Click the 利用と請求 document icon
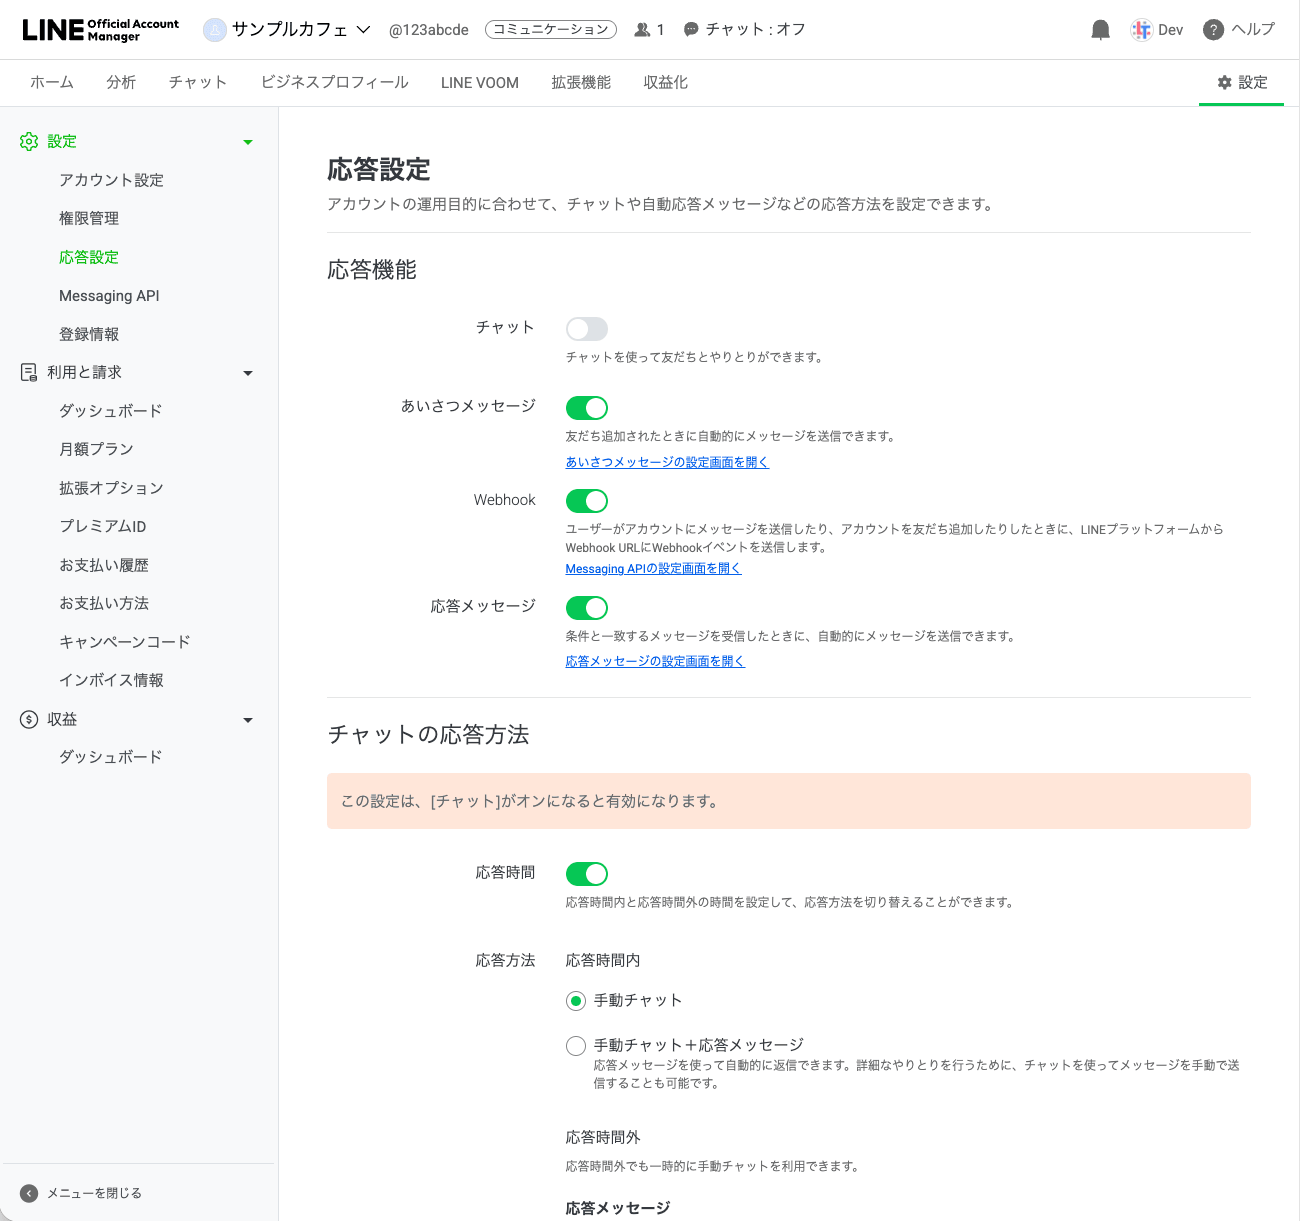This screenshot has width=1300, height=1221. (x=29, y=372)
